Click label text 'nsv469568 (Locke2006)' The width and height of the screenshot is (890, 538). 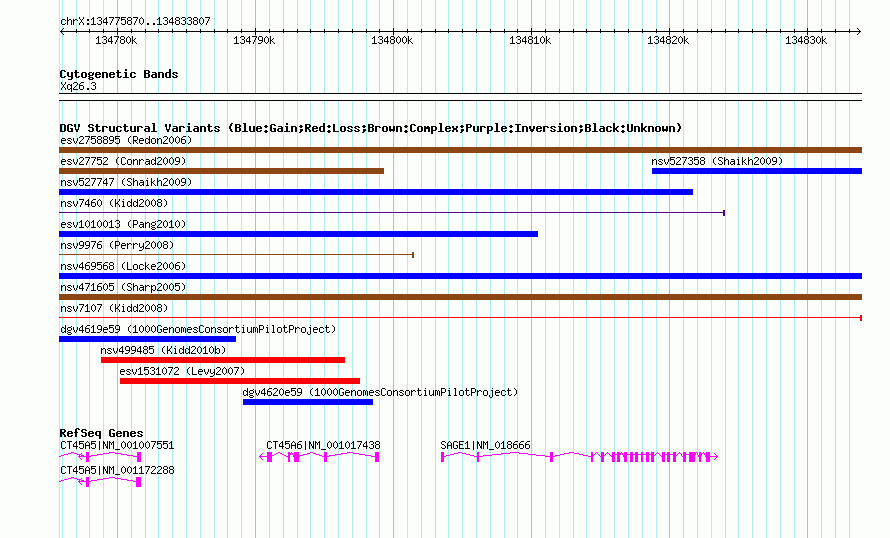tap(123, 266)
